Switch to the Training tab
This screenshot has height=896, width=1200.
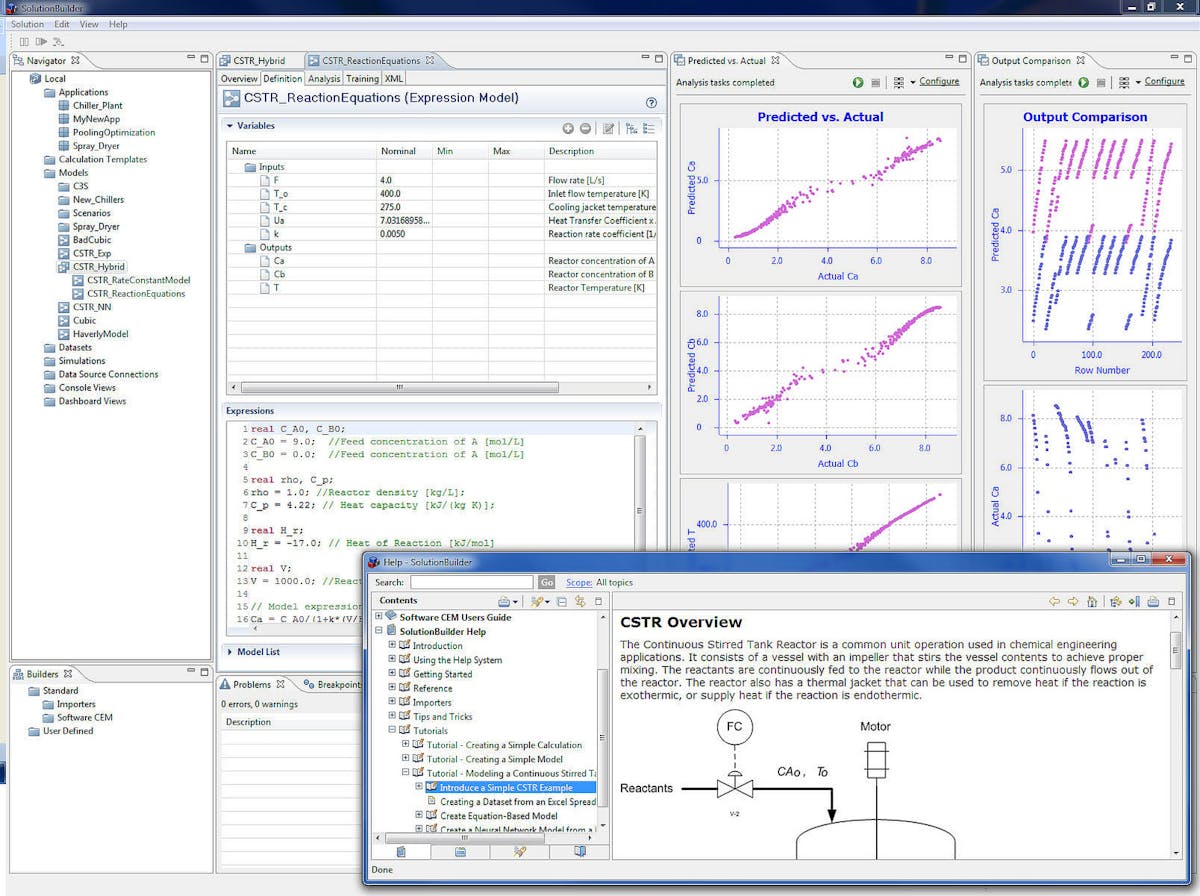362,78
